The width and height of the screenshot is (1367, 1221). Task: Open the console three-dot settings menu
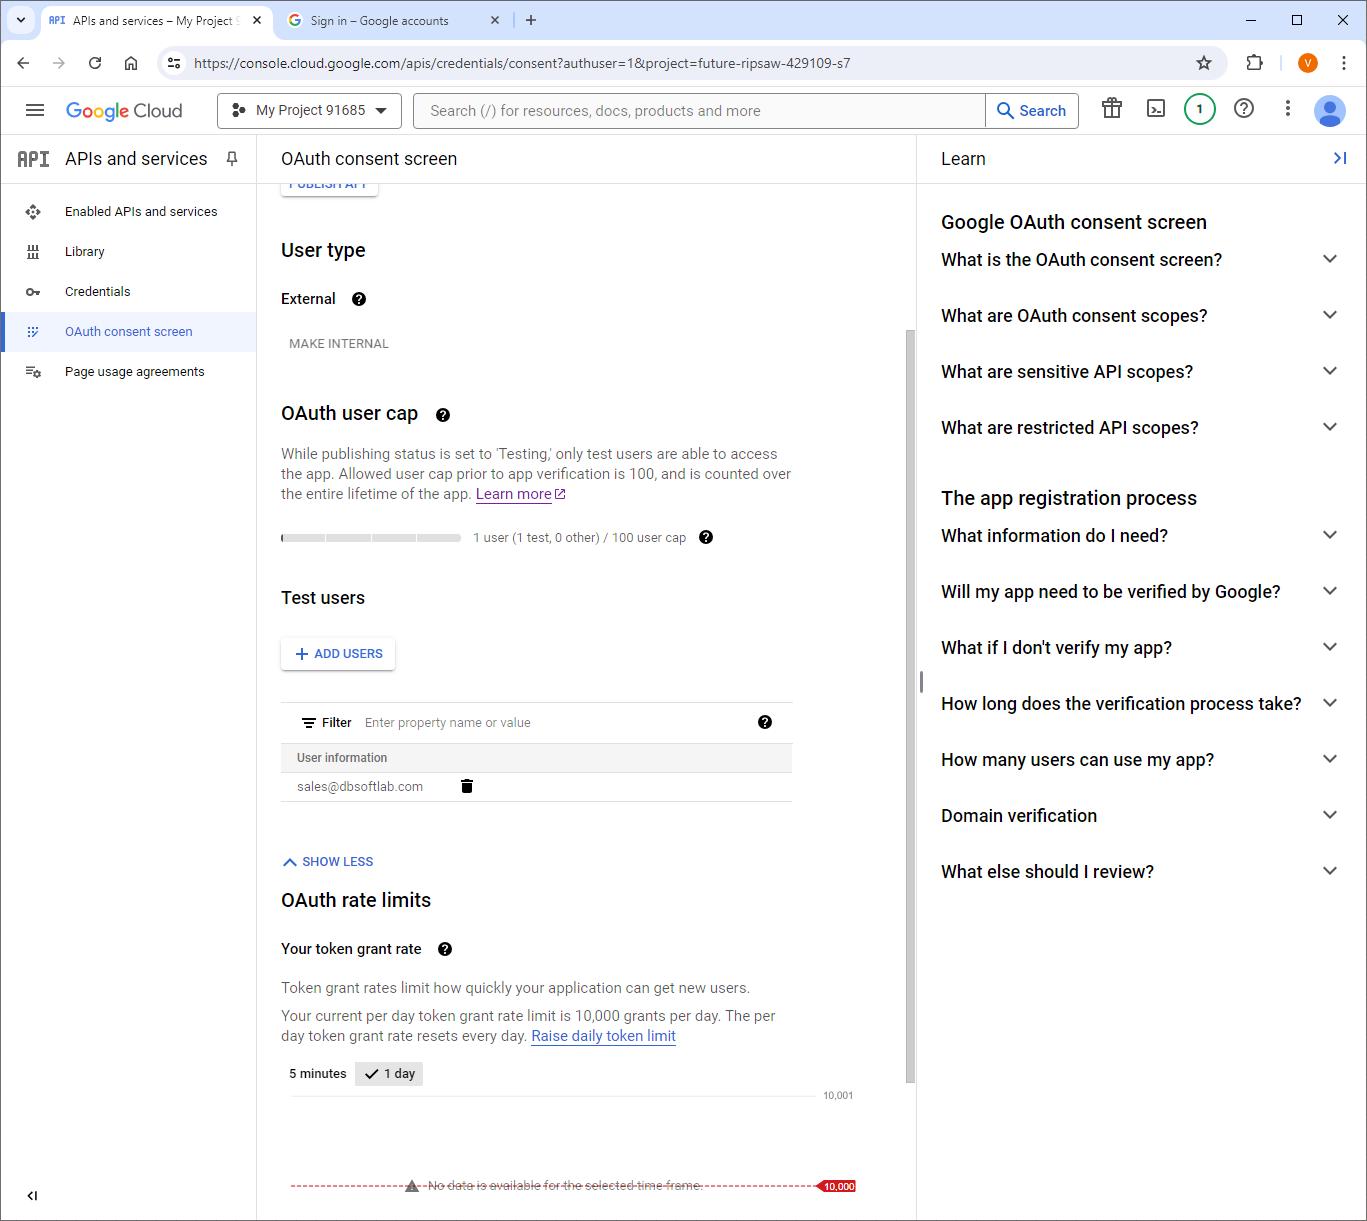[x=1288, y=109]
